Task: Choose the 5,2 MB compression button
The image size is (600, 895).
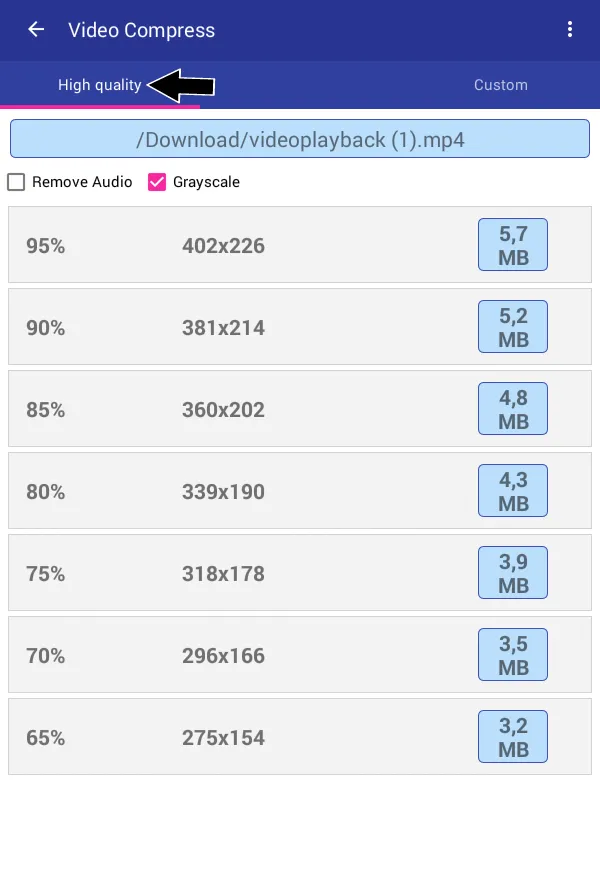Action: (x=513, y=326)
